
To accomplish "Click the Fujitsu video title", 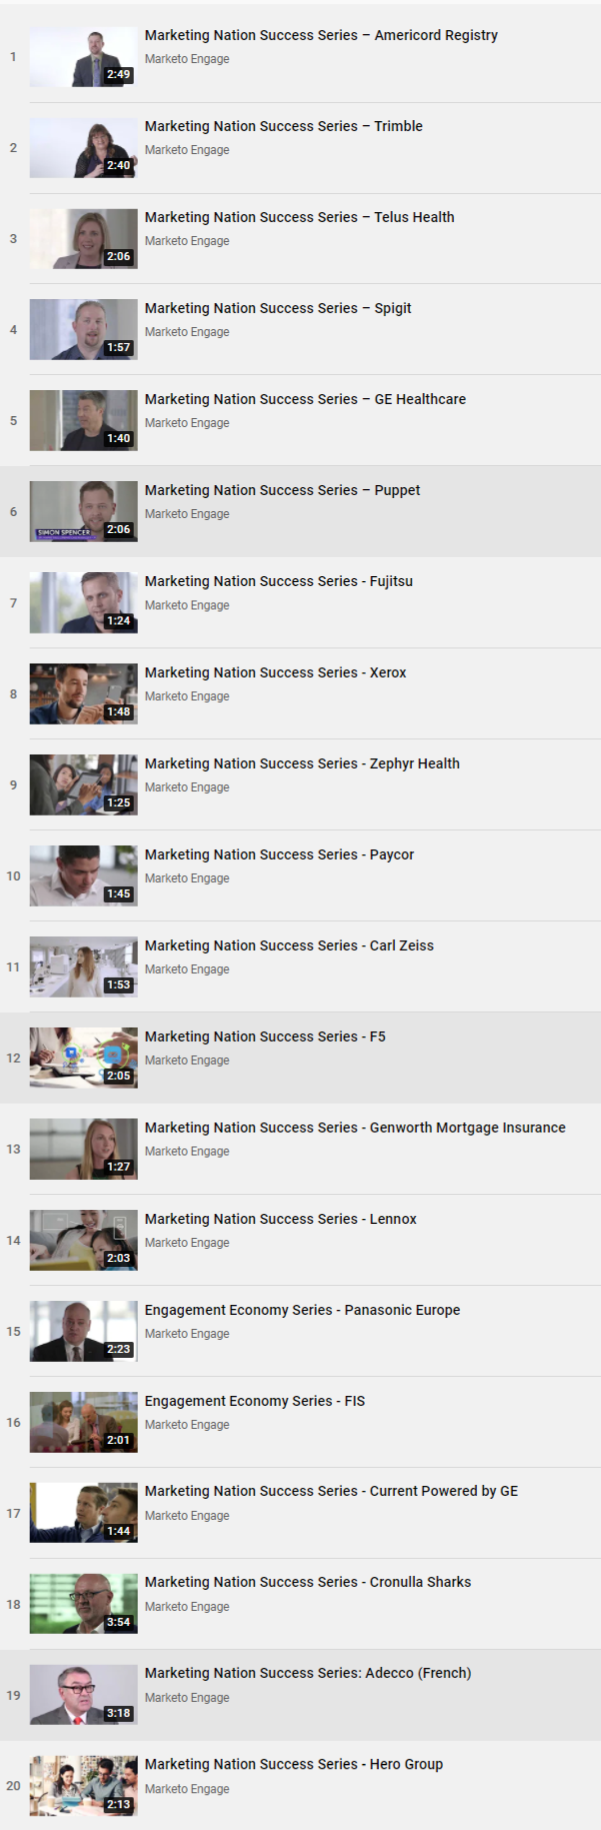I will (278, 581).
